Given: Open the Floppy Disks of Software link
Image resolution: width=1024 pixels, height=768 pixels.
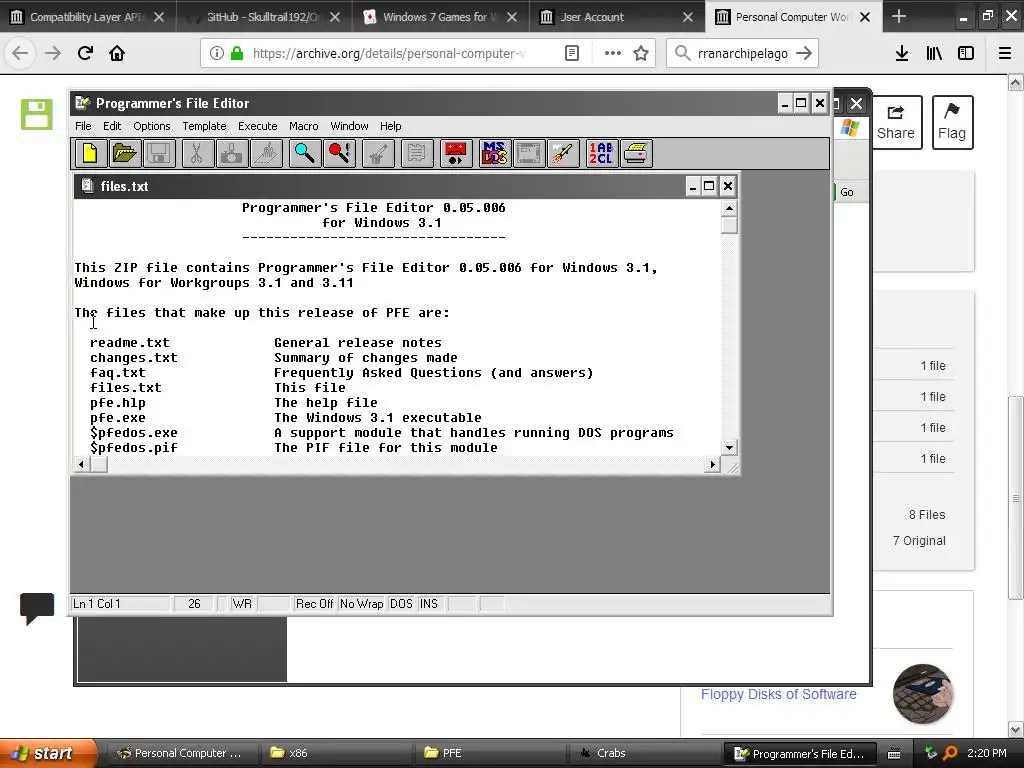Looking at the screenshot, I should point(778,694).
